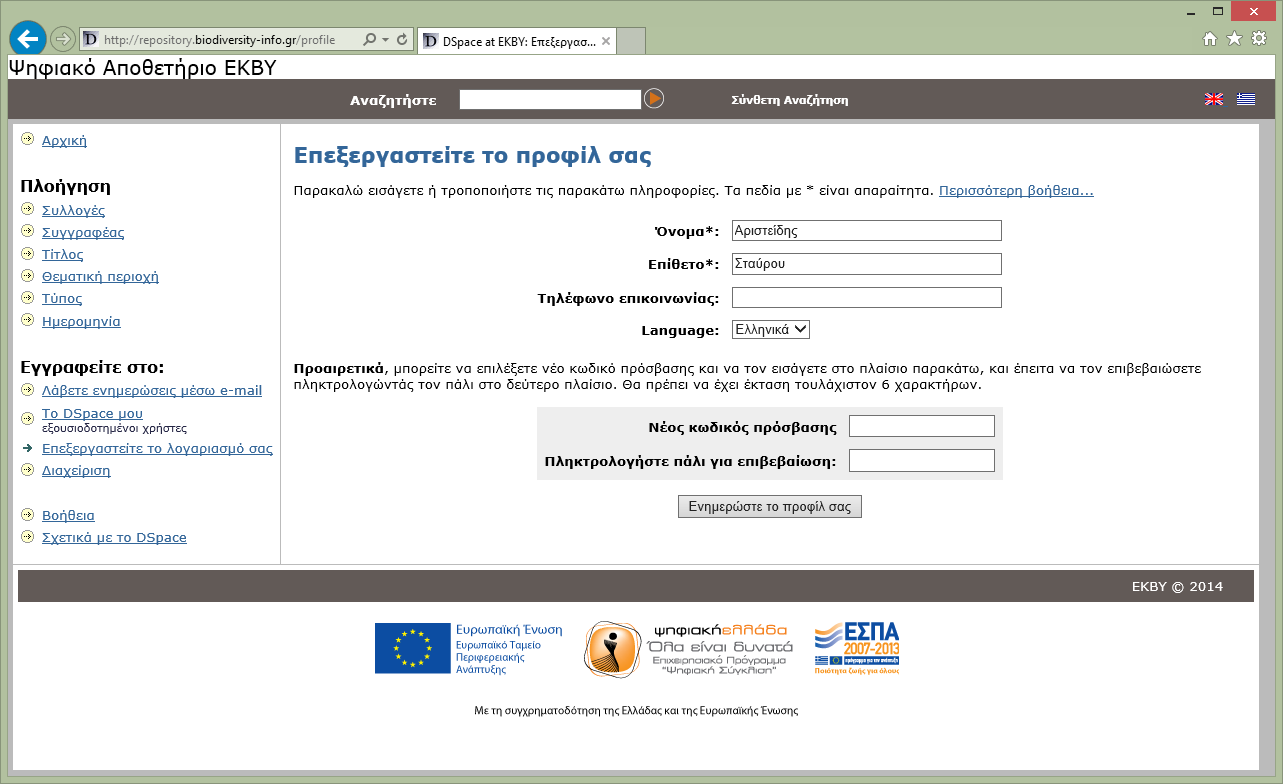
Task: Browse by Συγγραφέας link
Action: (x=83, y=232)
